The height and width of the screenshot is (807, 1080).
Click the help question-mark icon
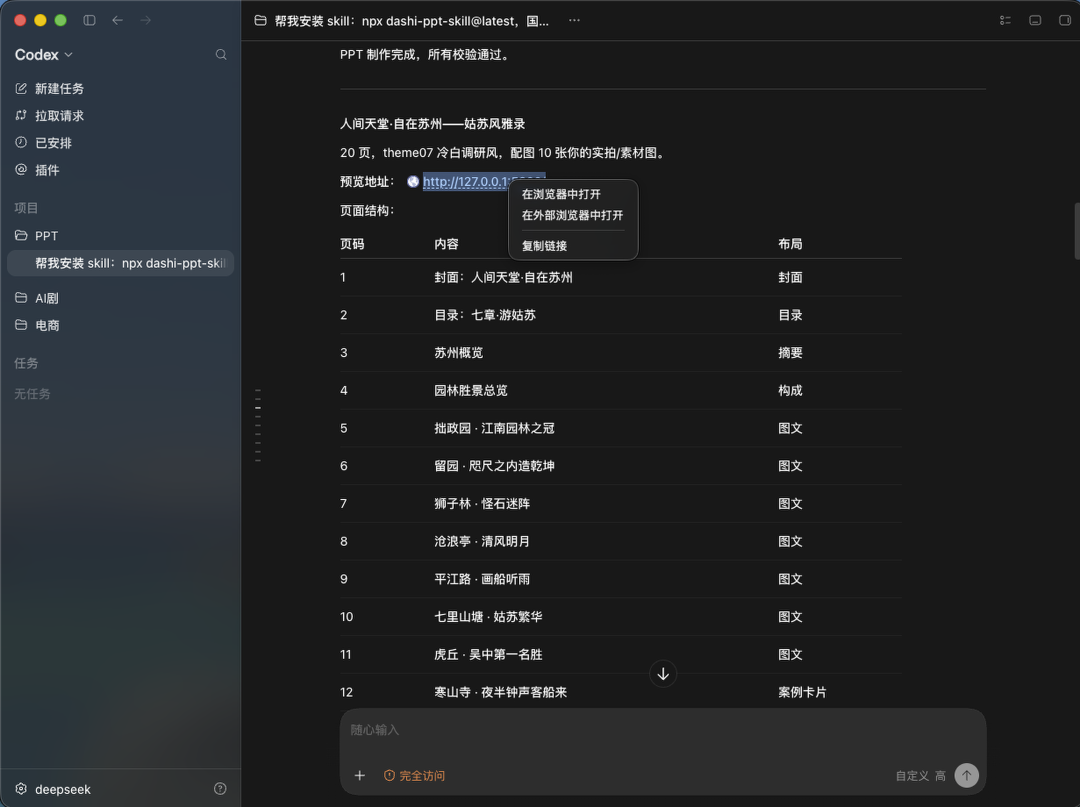[220, 789]
